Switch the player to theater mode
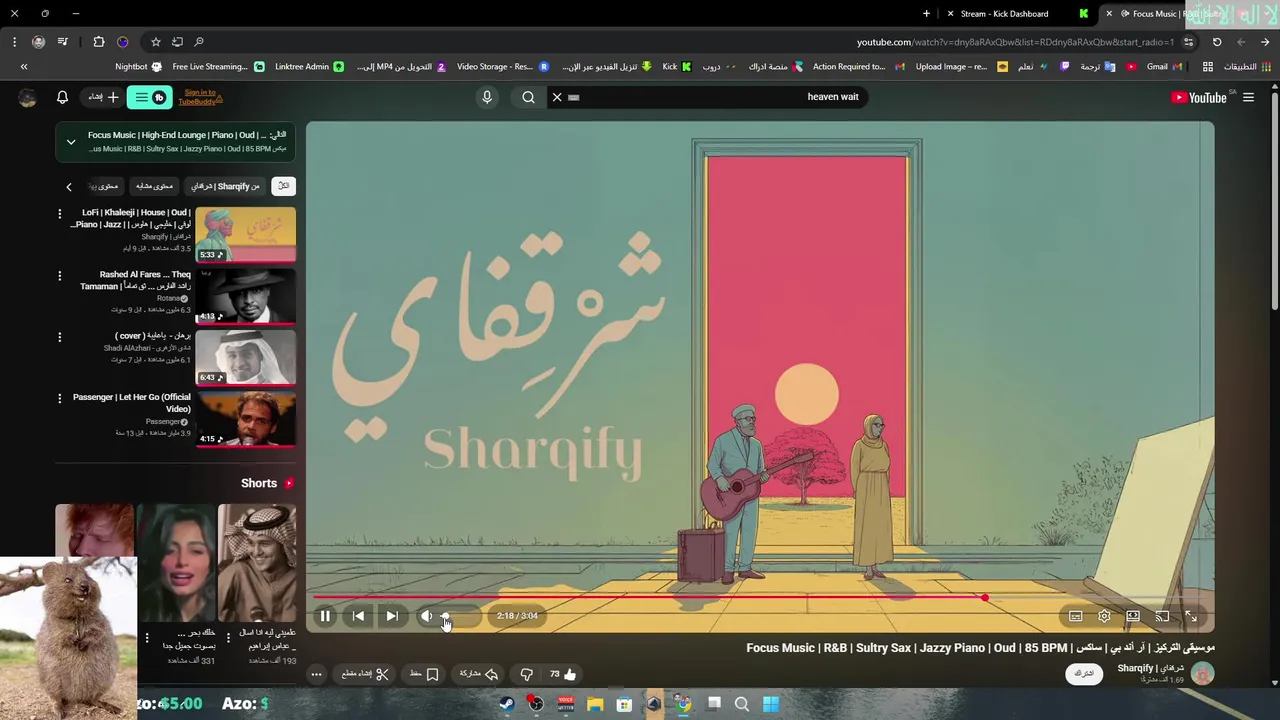 tap(1133, 616)
